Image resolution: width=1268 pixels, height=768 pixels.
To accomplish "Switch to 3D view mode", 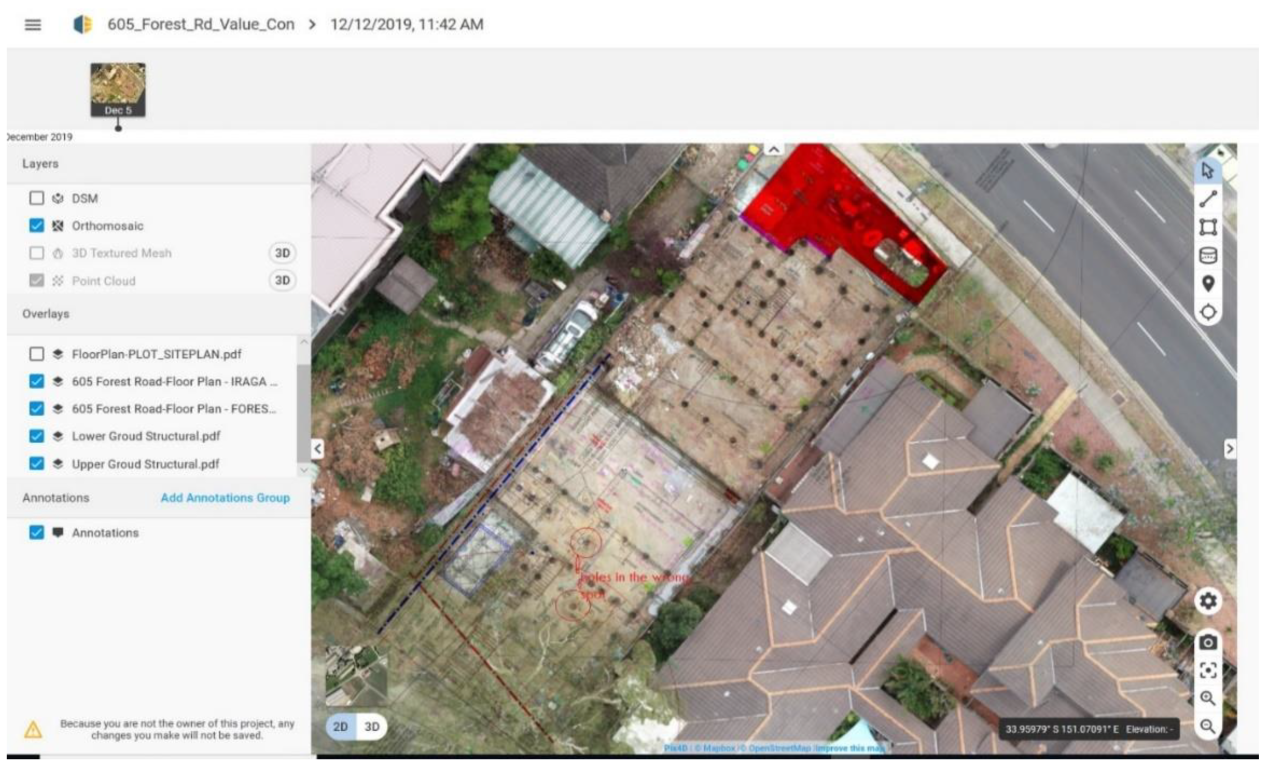I will pos(371,727).
